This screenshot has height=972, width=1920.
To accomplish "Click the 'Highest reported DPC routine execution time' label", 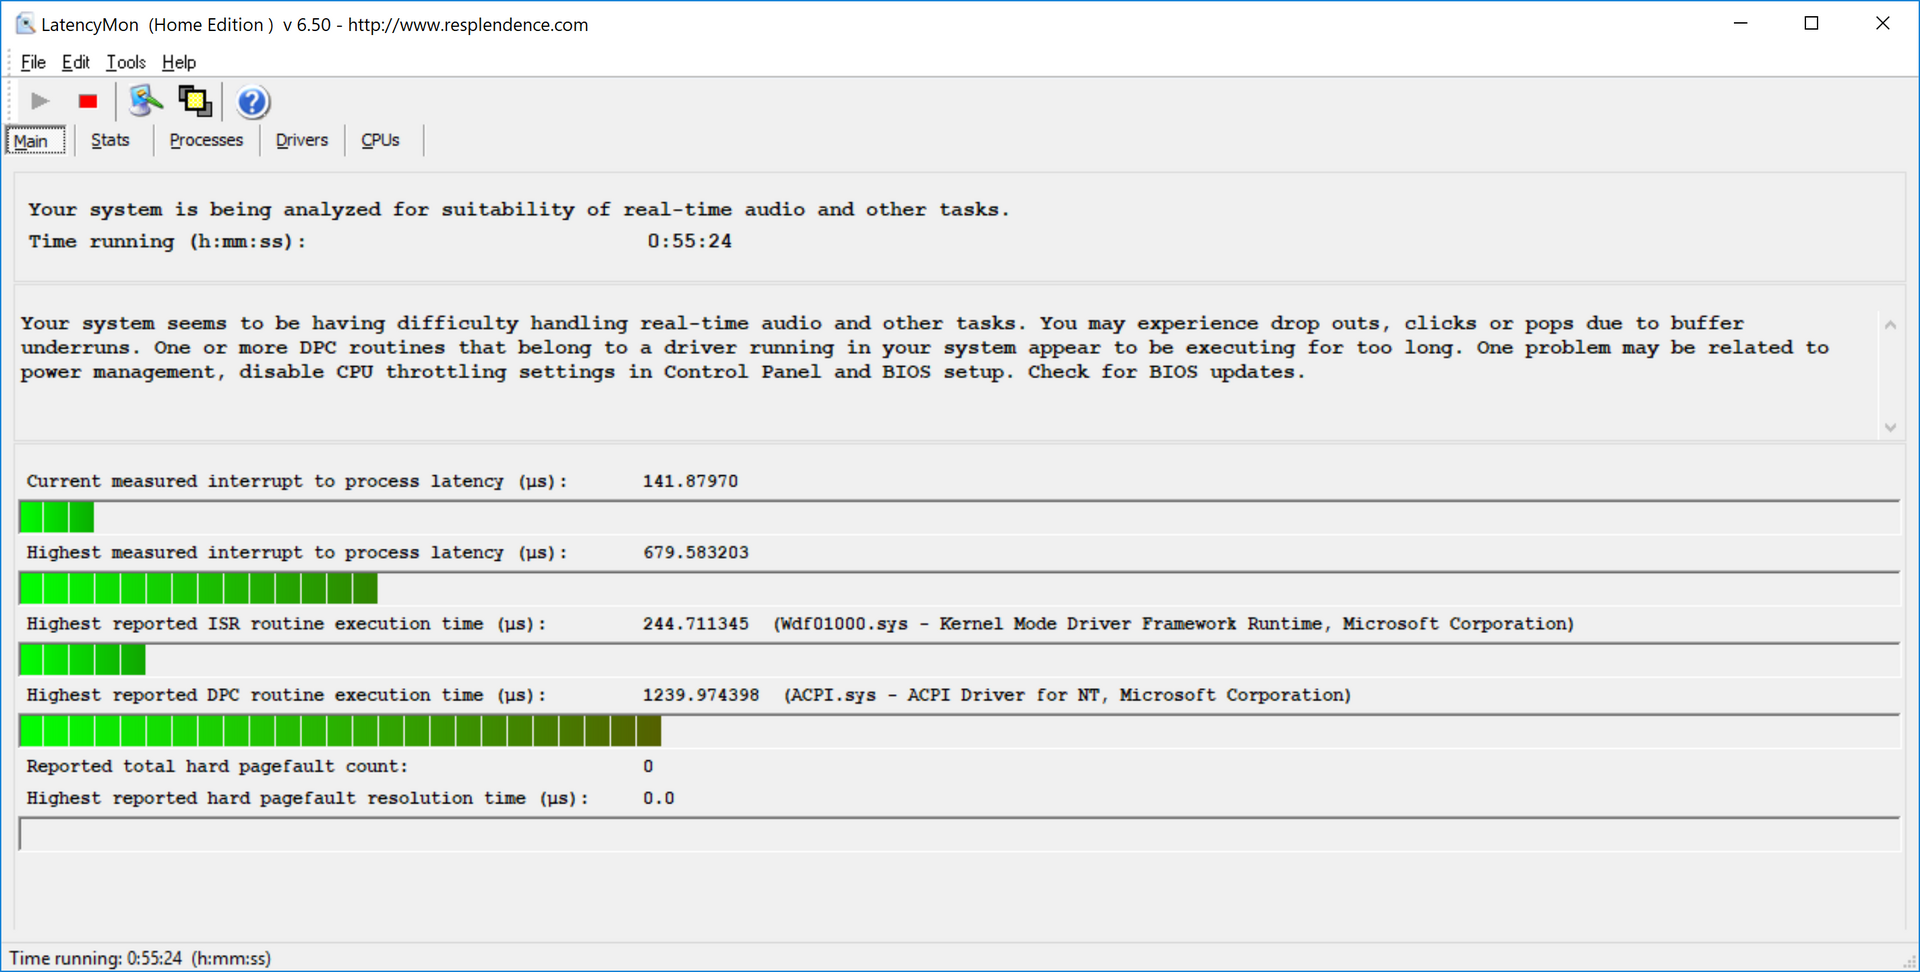I will 286,695.
